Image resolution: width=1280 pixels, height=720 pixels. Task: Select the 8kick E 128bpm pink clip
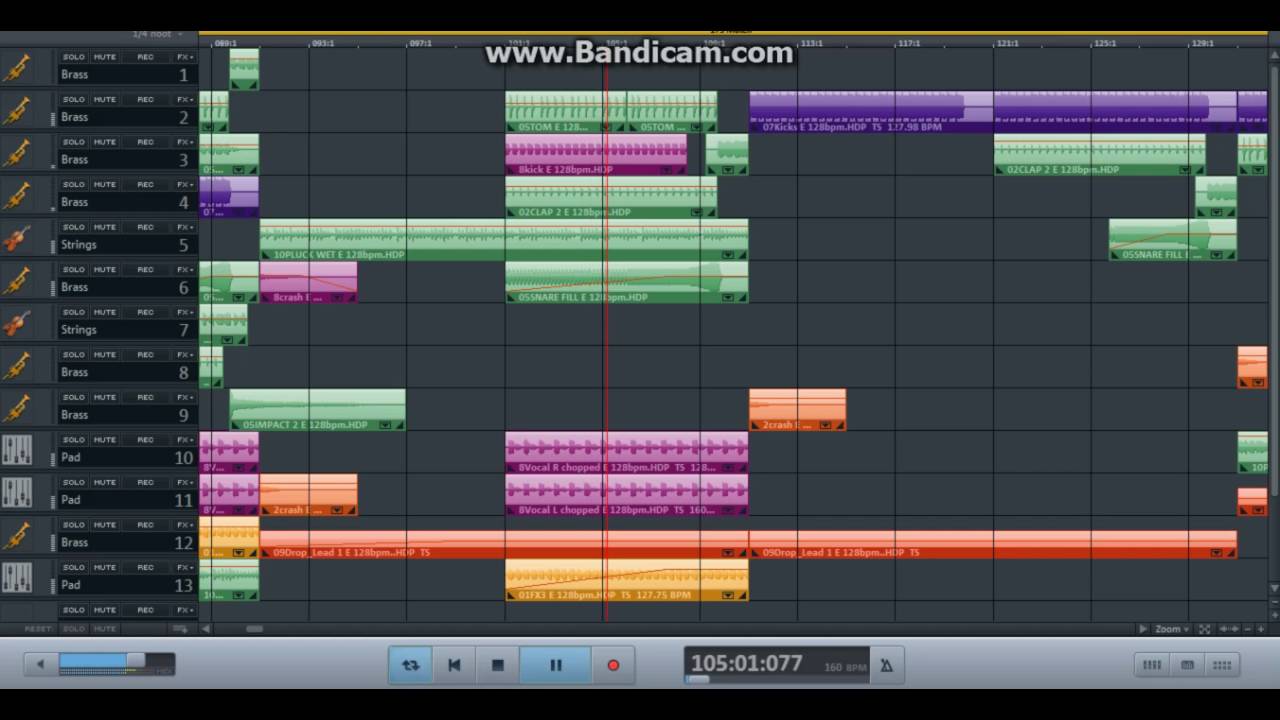596,154
